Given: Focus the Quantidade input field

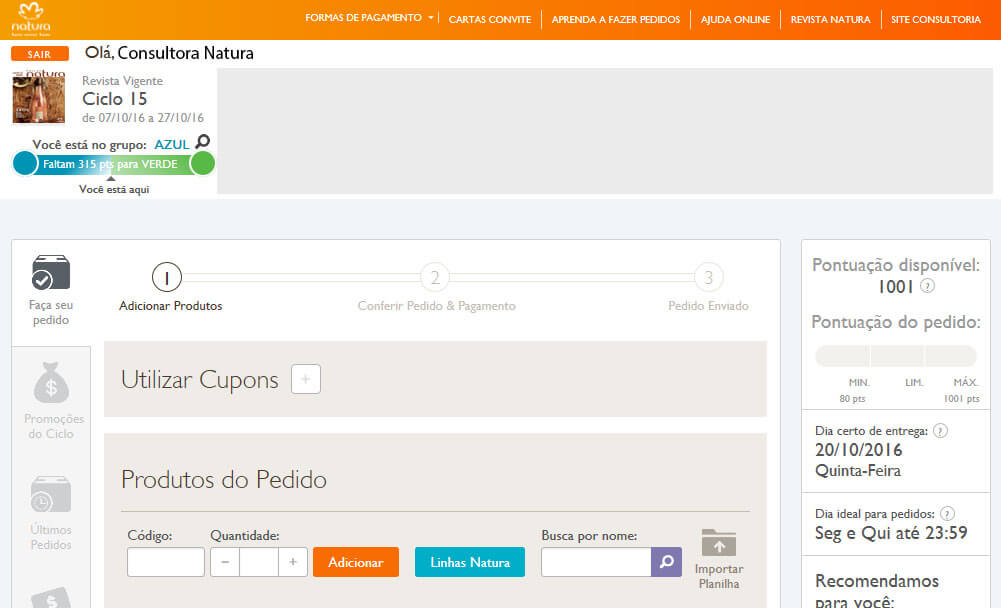Looking at the screenshot, I should (259, 562).
